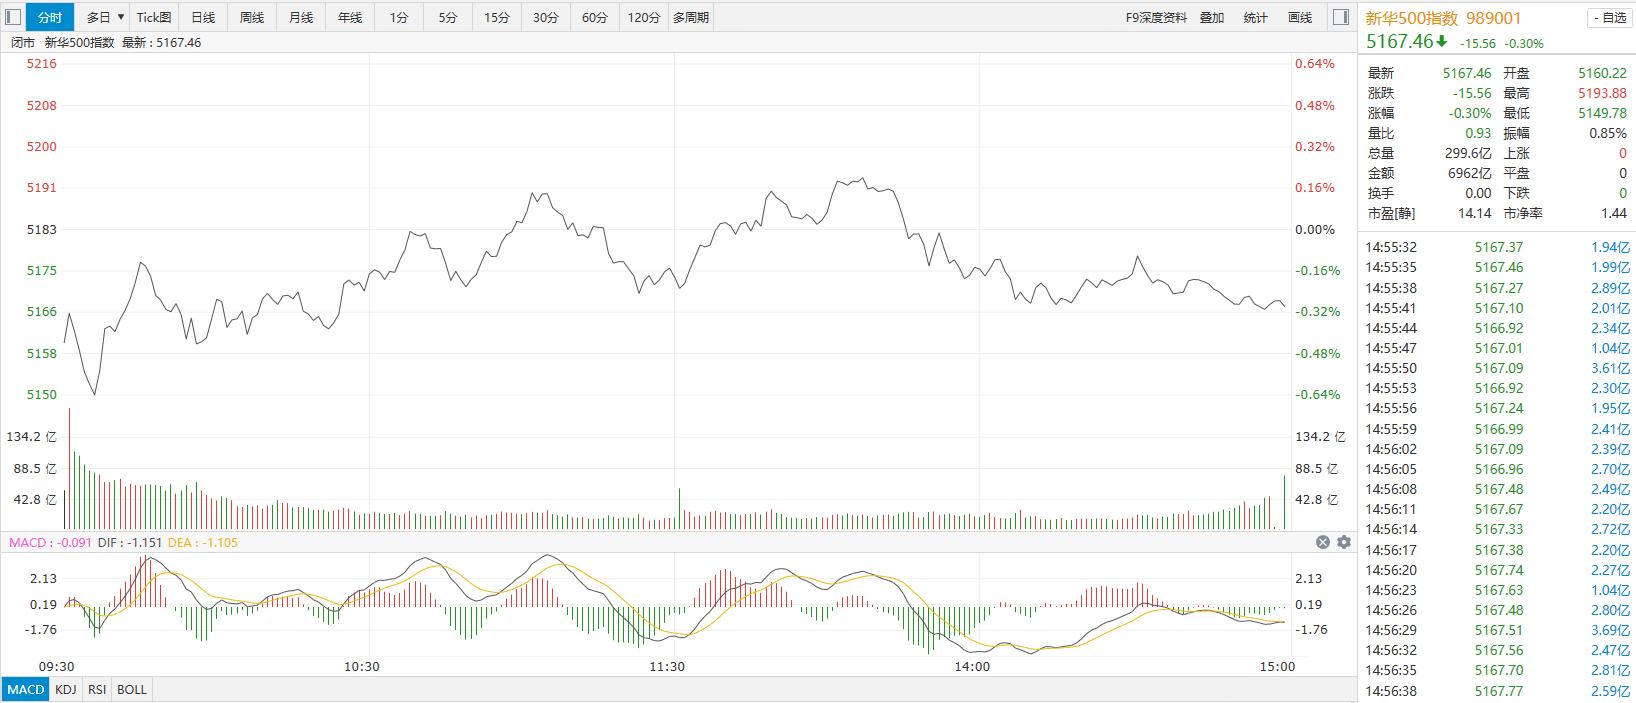Click the 叠加 overlay button
Image resolution: width=1636 pixels, height=703 pixels.
(1212, 17)
